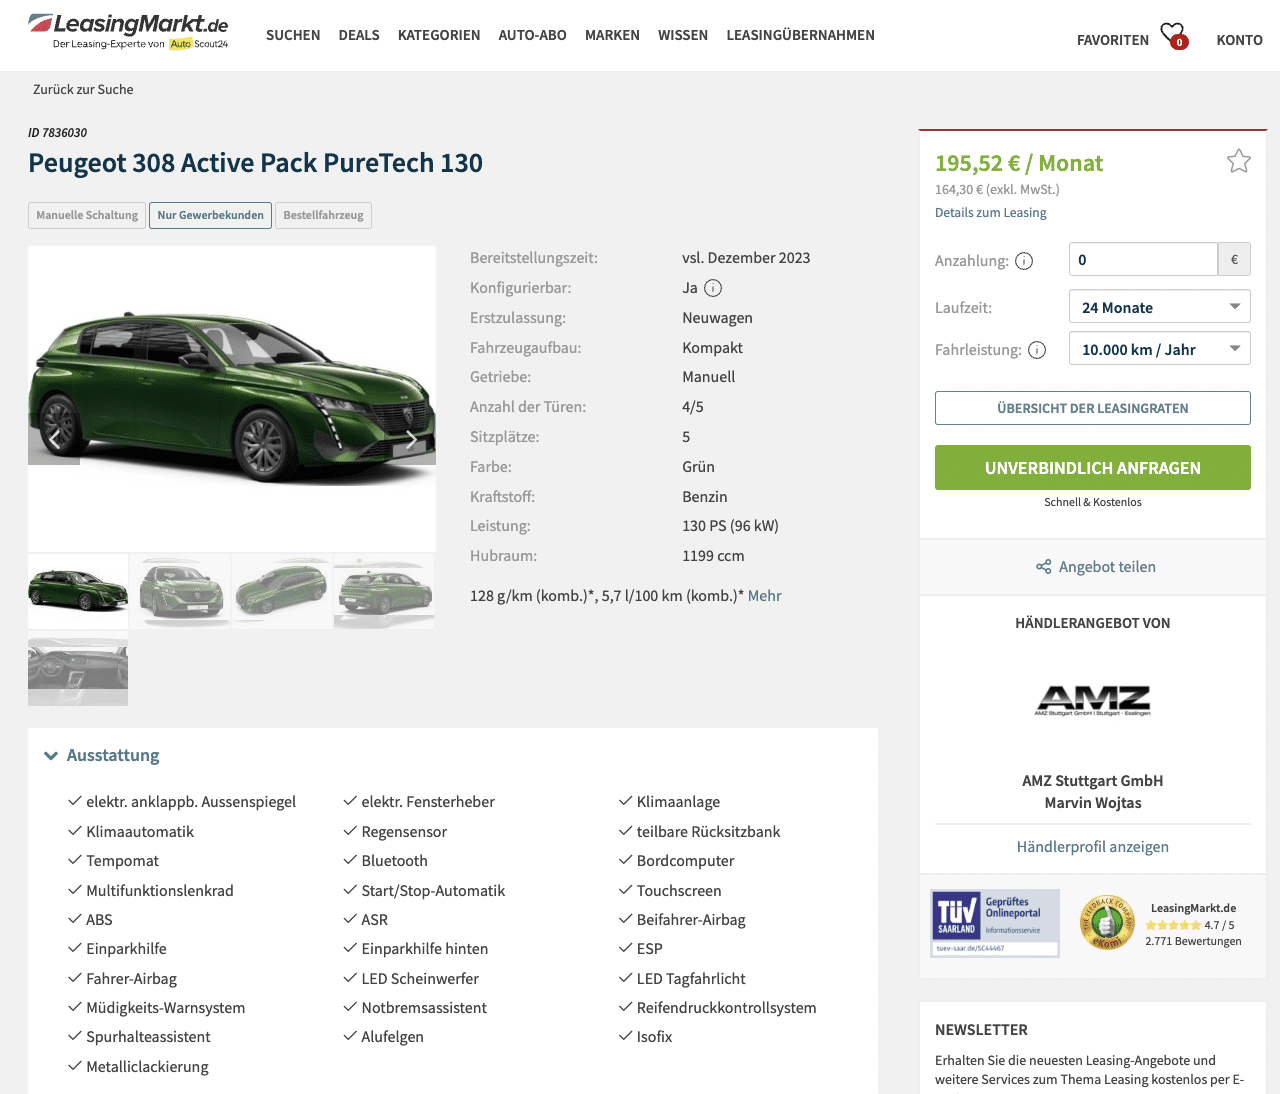
Task: Select interior dashboard thumbnail
Action: [x=78, y=672]
